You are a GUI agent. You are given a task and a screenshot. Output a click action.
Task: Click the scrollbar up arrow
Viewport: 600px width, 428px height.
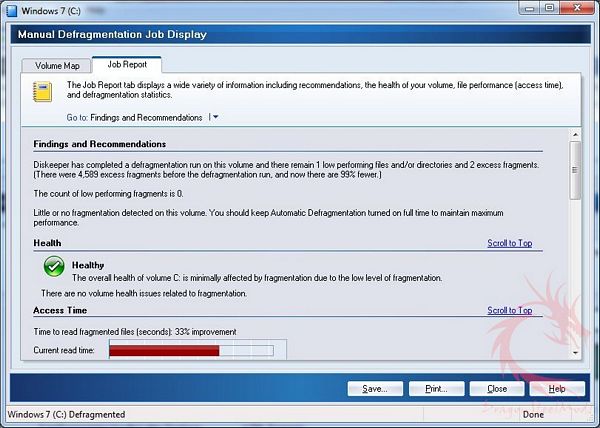pos(575,135)
